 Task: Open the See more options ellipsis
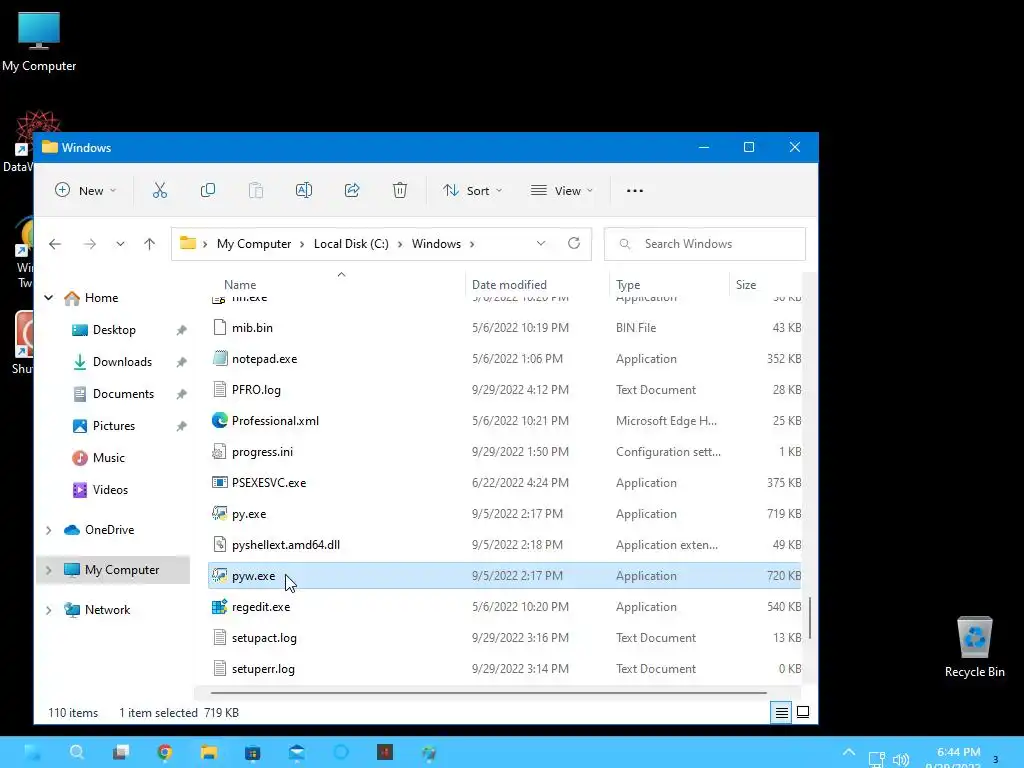point(635,191)
